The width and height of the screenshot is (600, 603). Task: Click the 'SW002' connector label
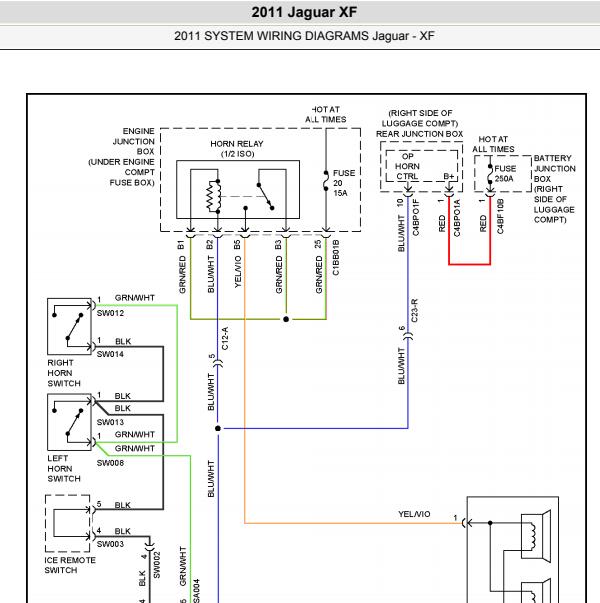click(157, 565)
